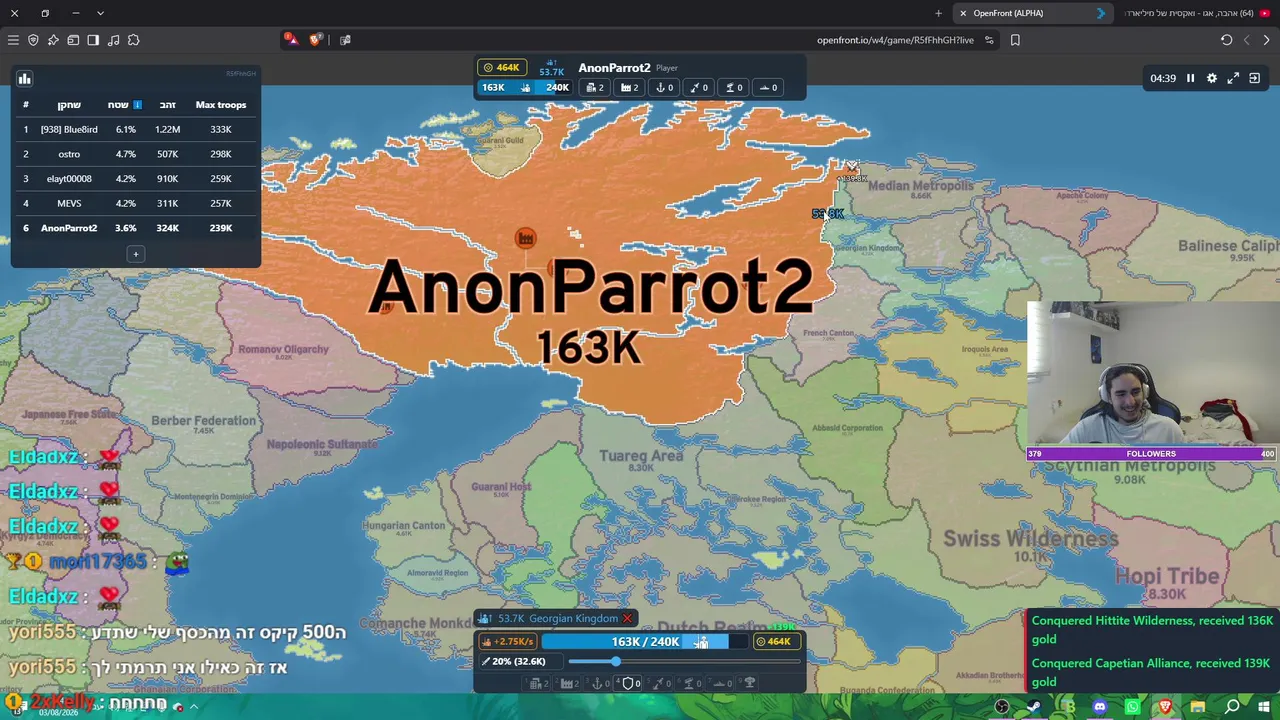
Task: Cancel the Georgian Kingdom attack
Action: point(627,618)
